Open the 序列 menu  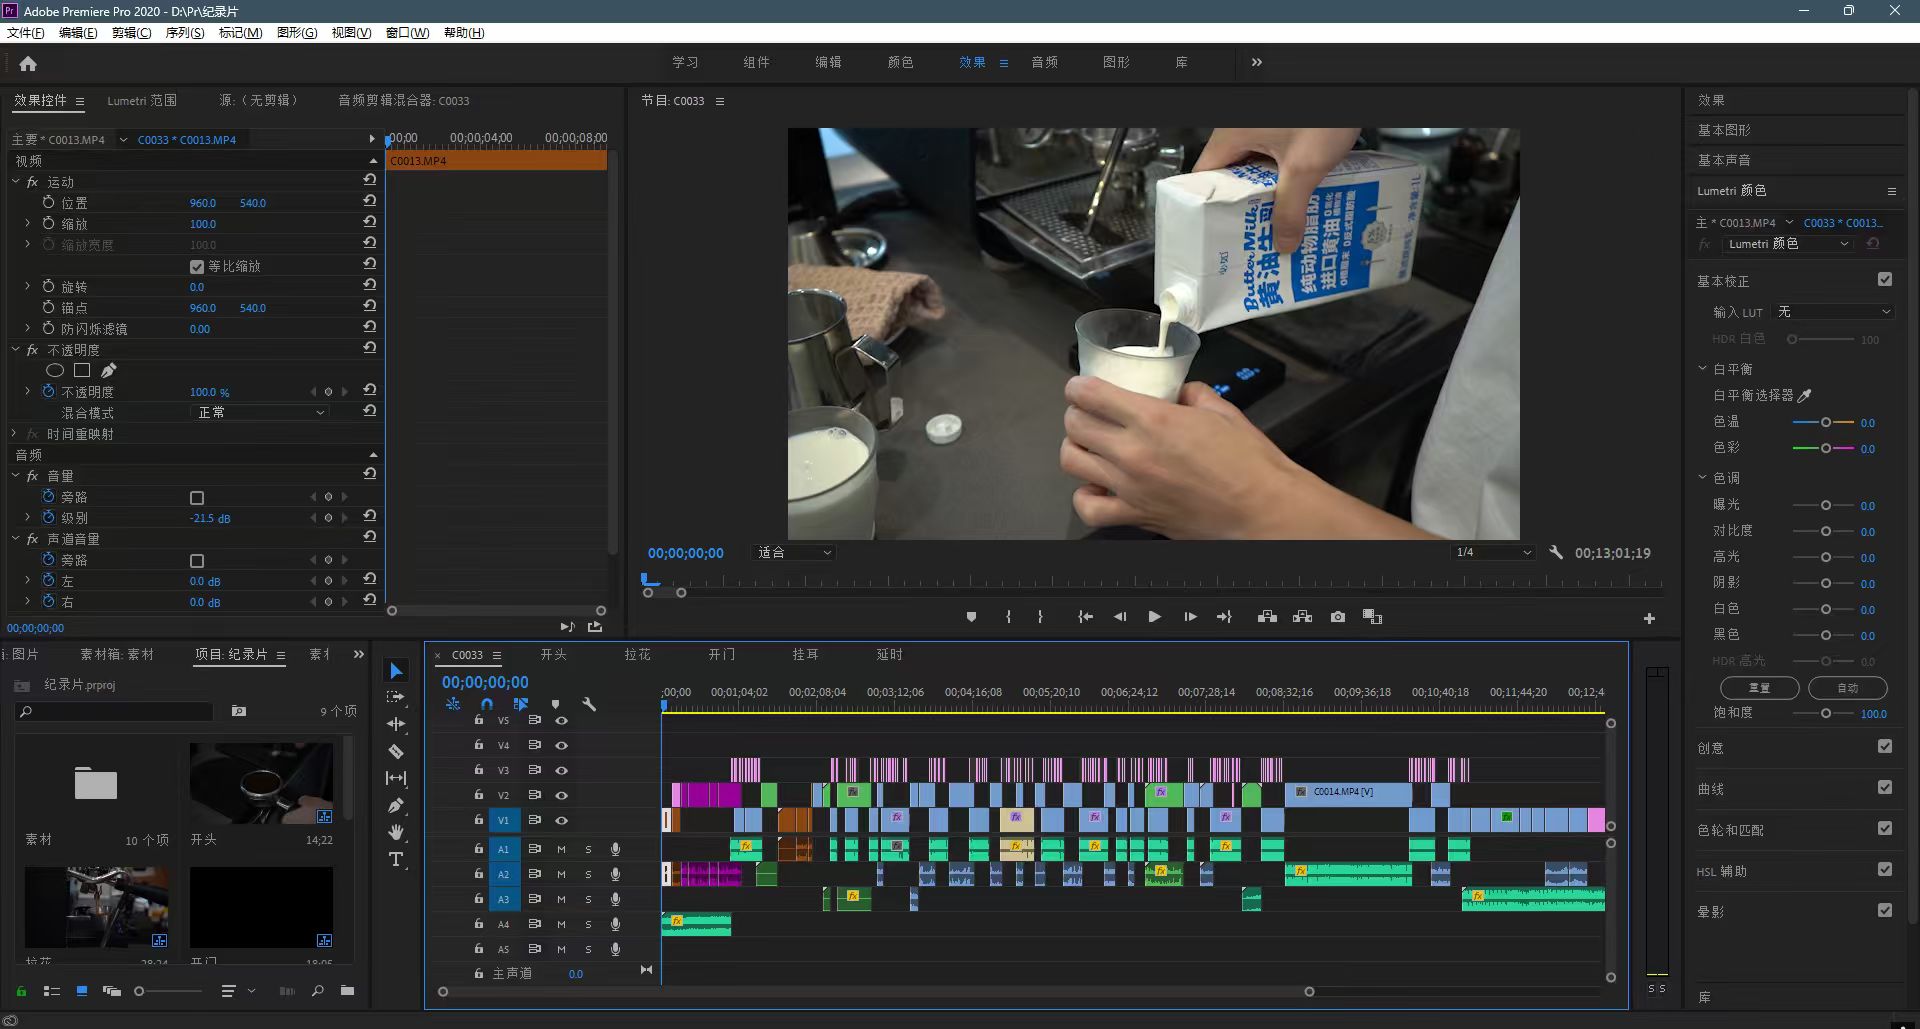185,33
